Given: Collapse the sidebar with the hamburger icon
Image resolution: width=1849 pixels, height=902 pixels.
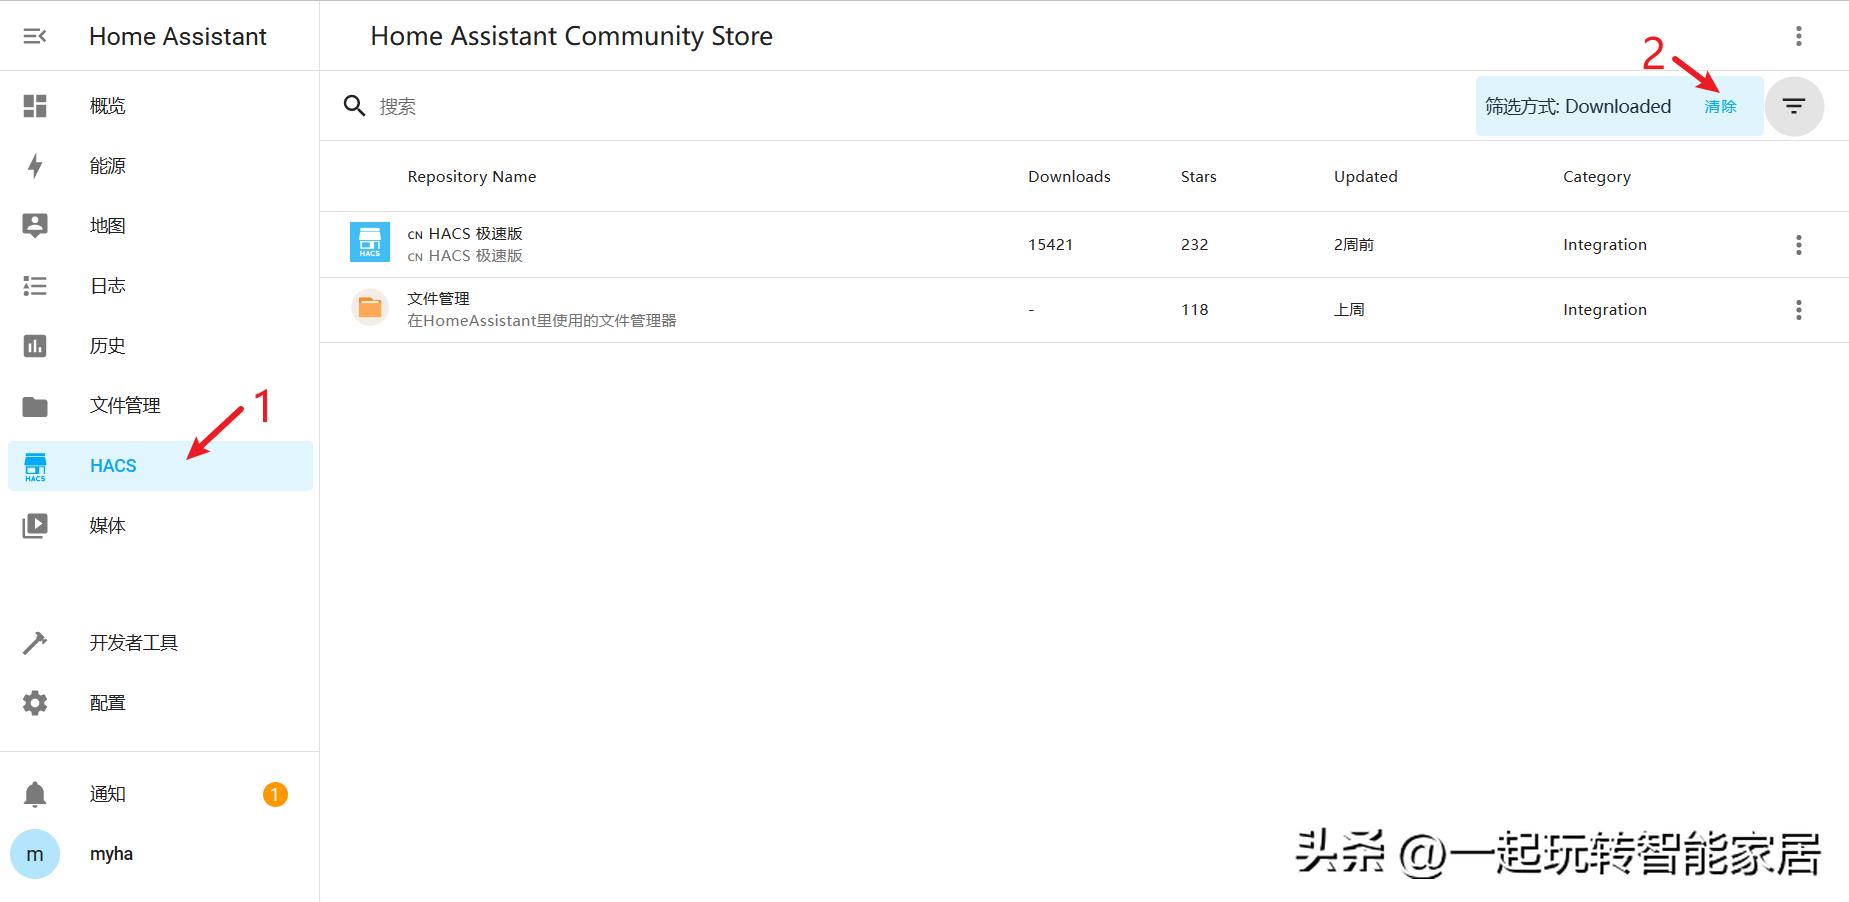Looking at the screenshot, I should (35, 35).
